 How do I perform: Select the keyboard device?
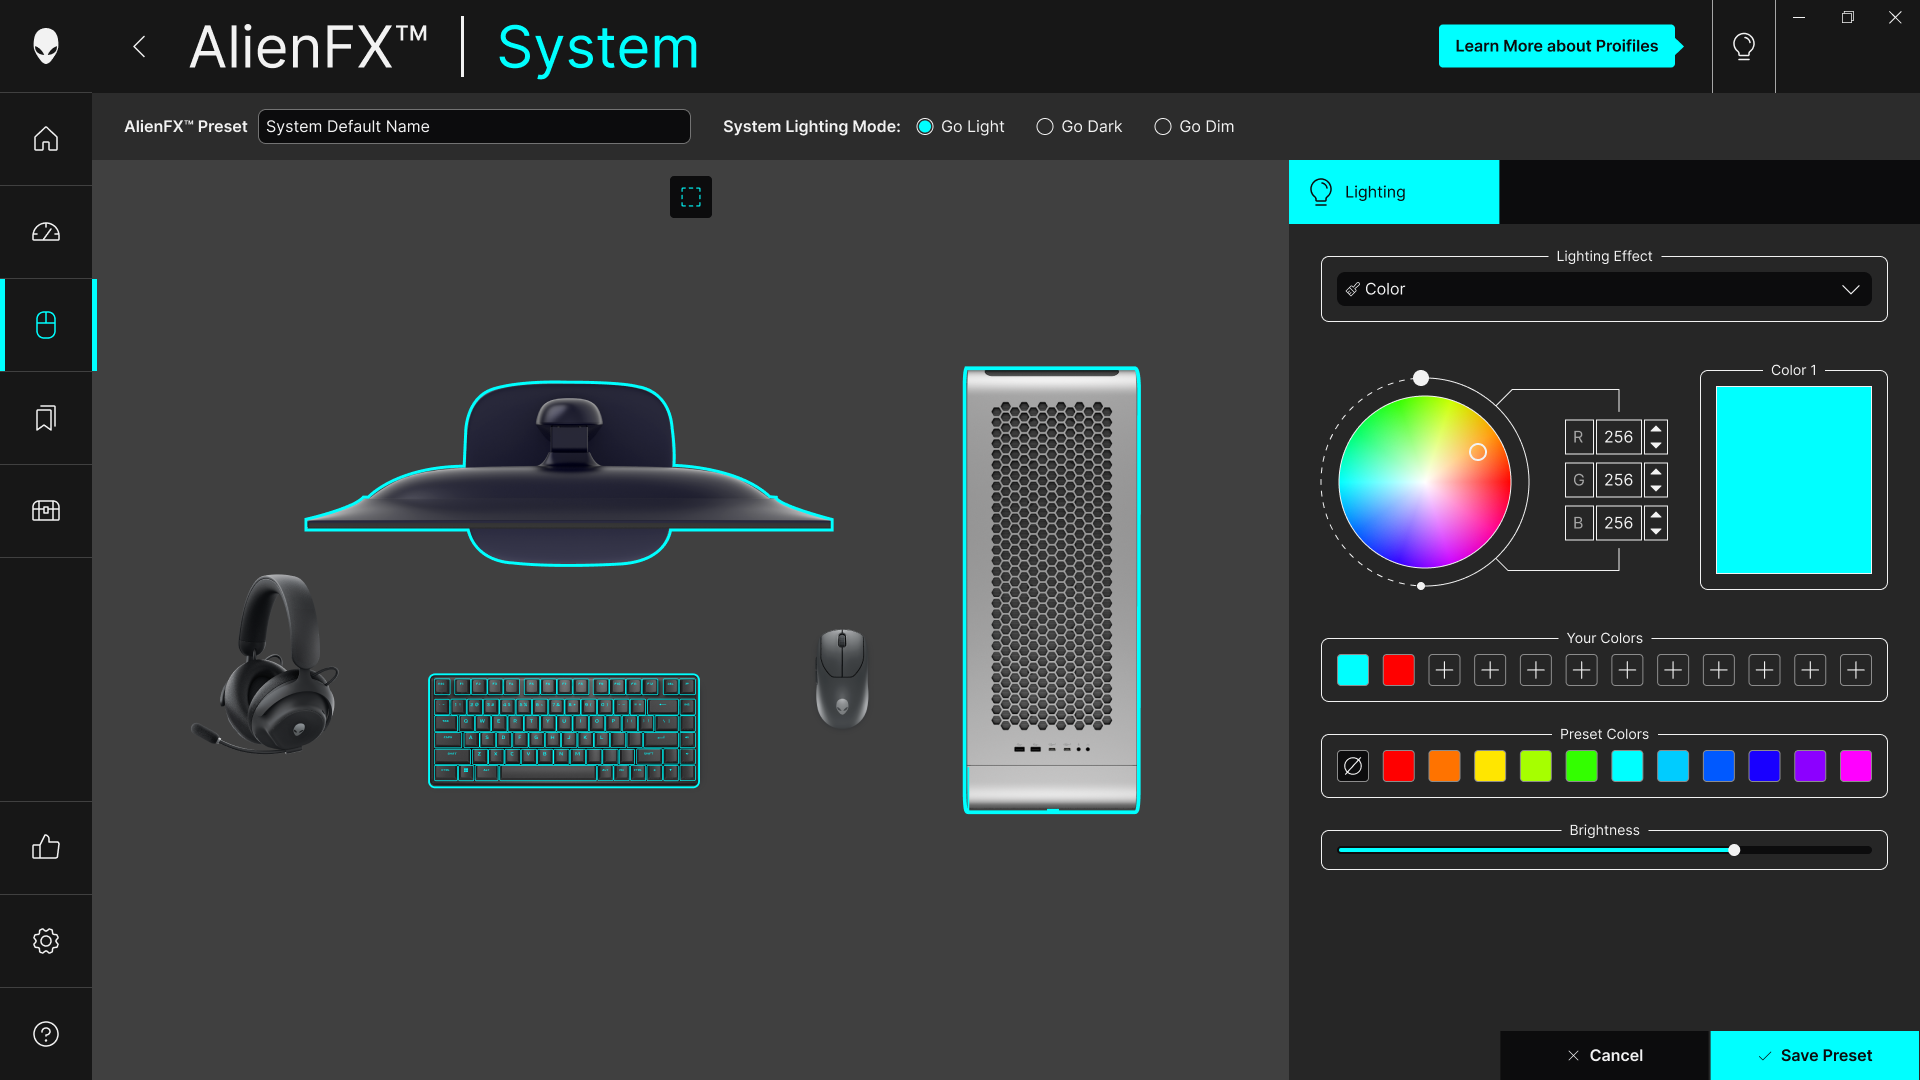click(564, 730)
